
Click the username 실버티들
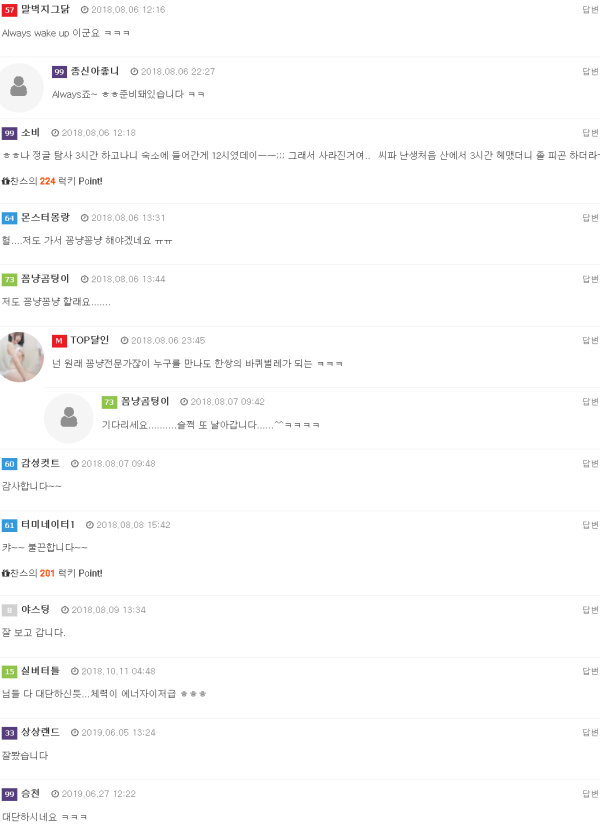(40, 671)
